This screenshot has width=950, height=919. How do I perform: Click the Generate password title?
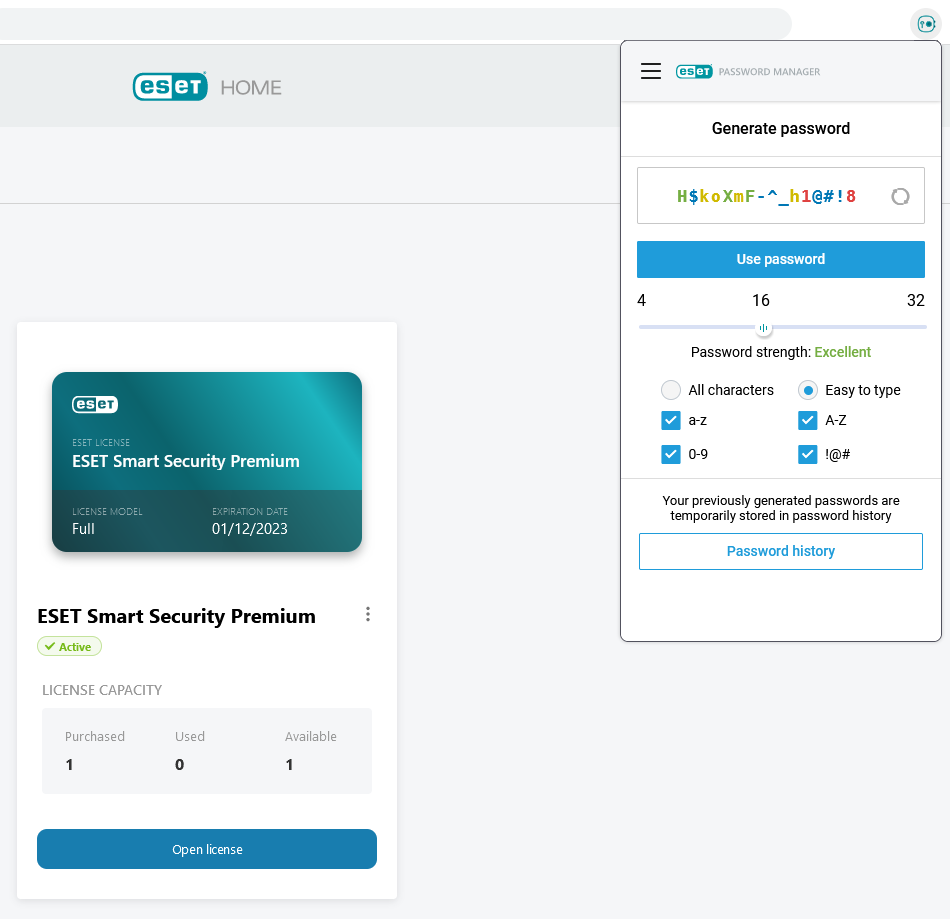(780, 128)
